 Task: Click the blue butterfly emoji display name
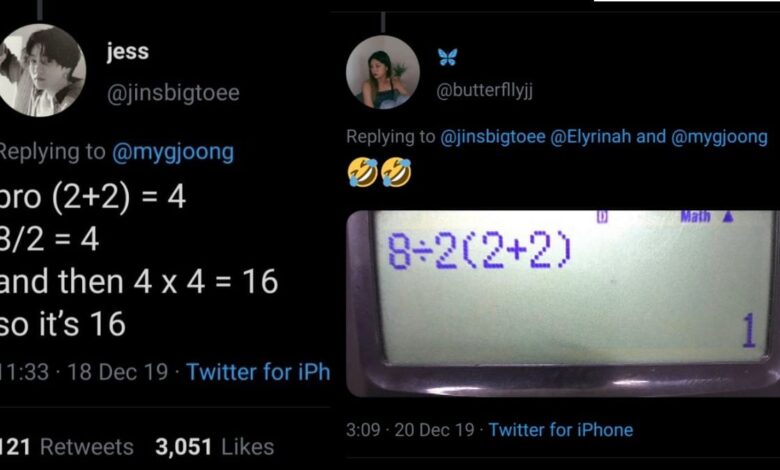point(447,57)
